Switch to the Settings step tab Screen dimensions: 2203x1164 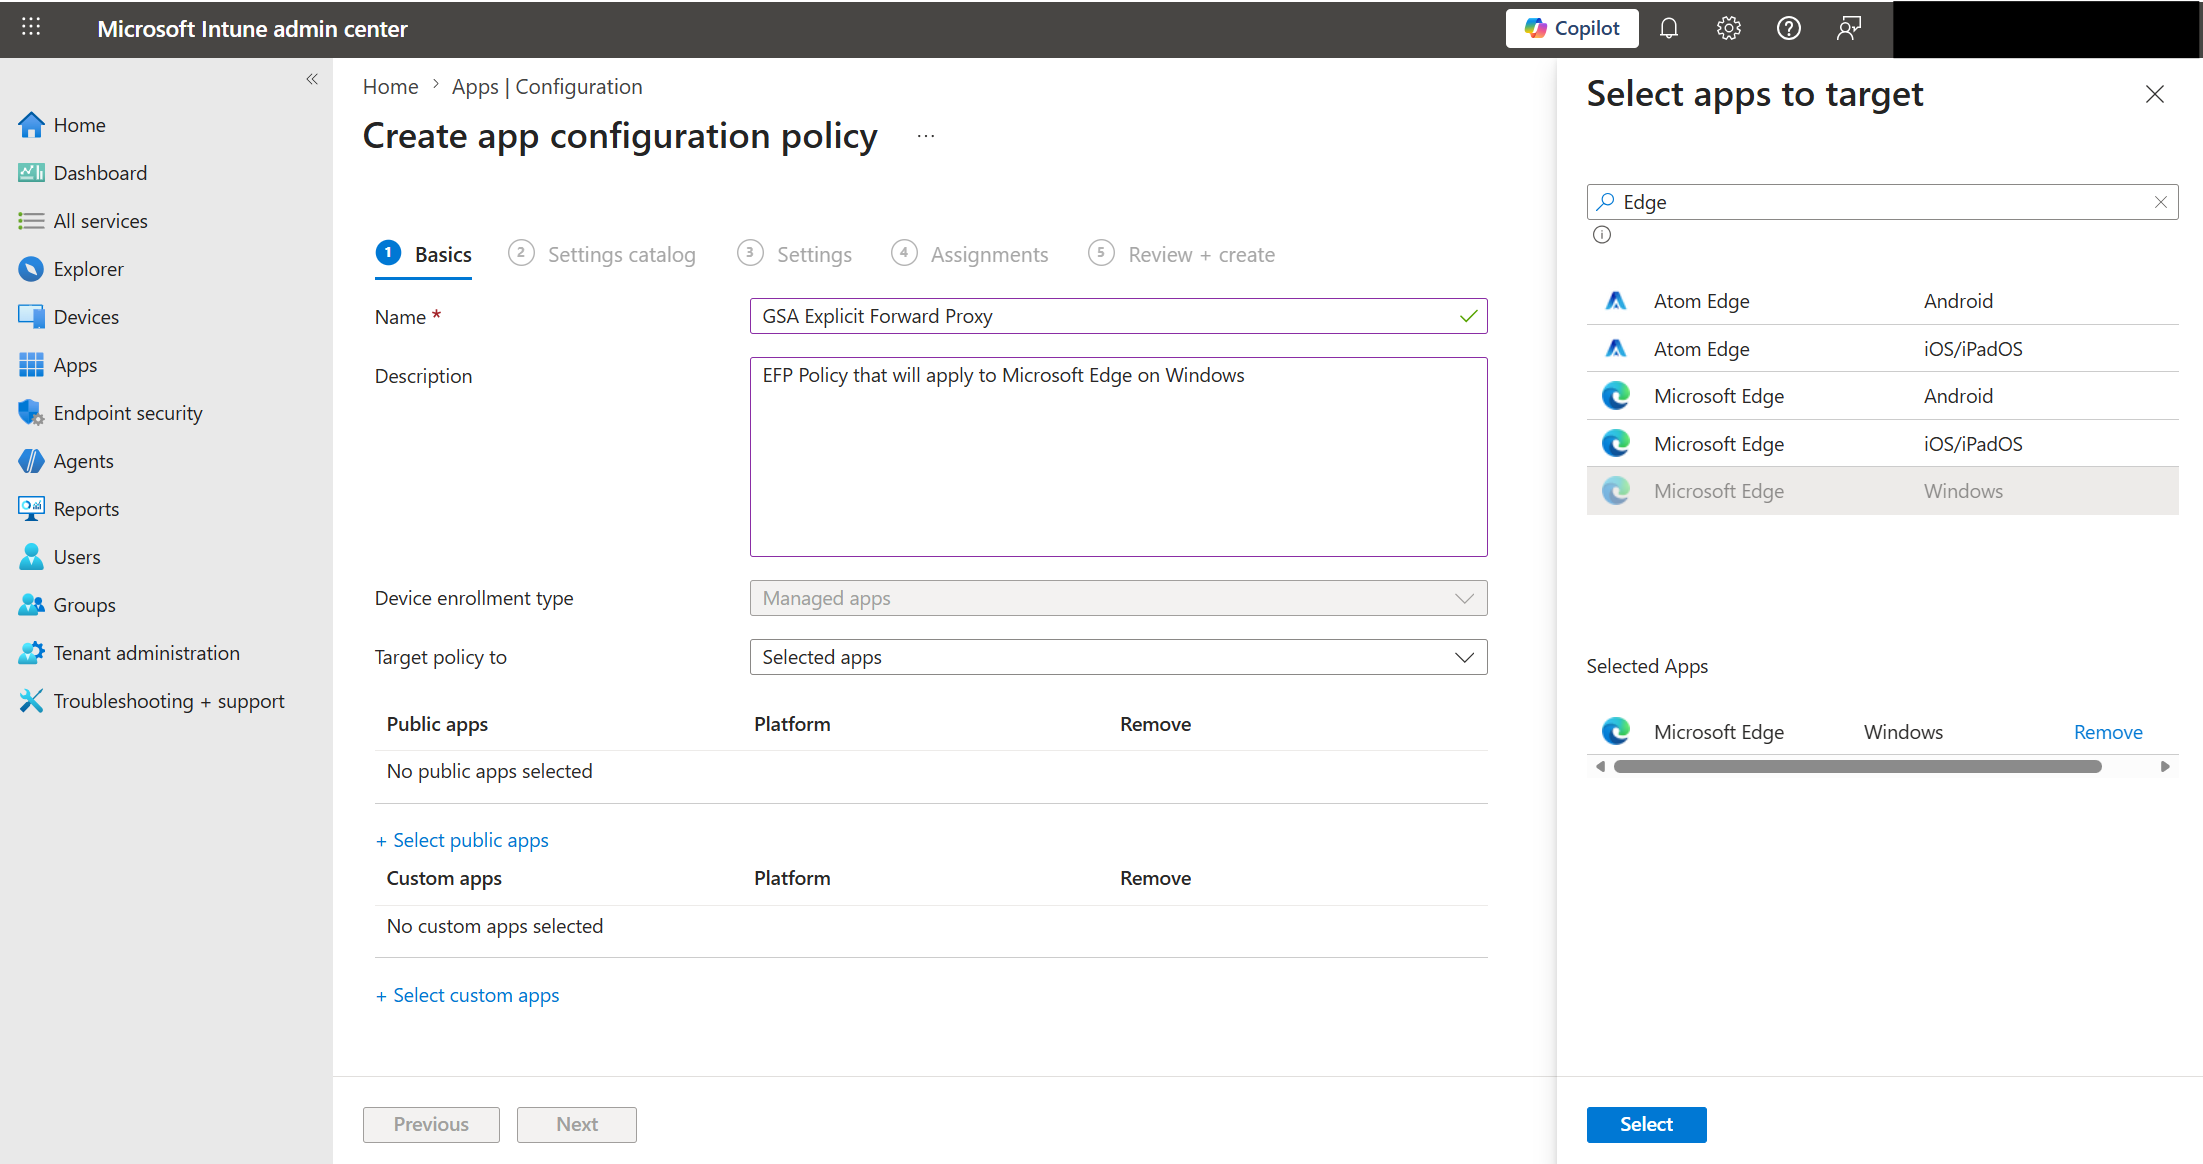pos(795,255)
